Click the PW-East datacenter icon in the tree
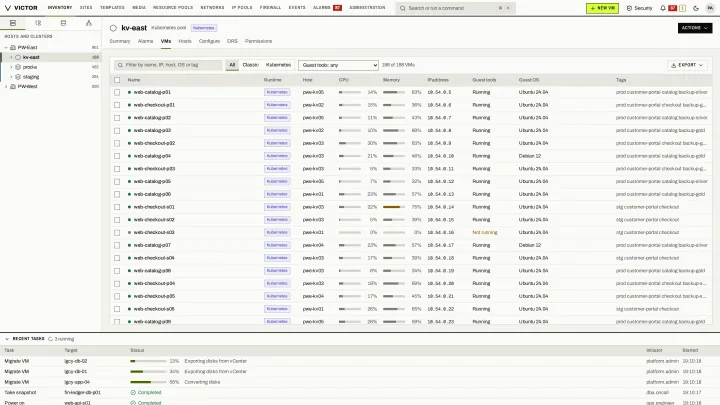The image size is (720, 405). click(13, 47)
